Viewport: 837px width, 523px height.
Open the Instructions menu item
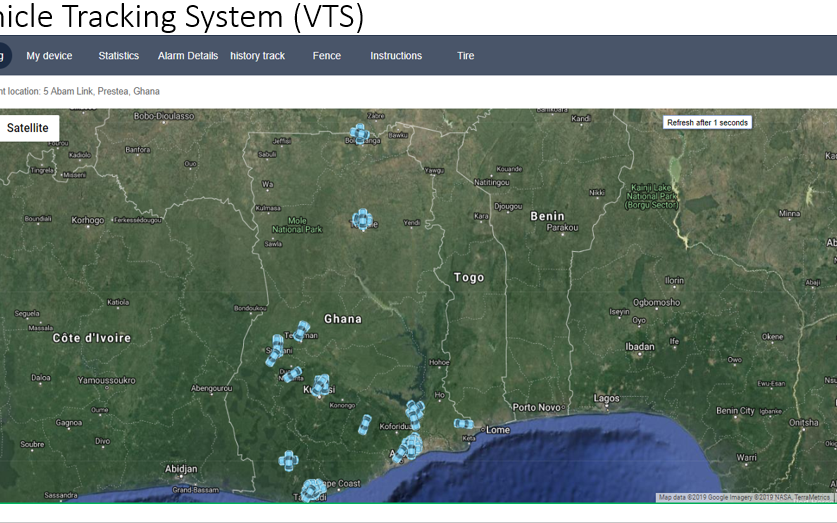(x=396, y=56)
